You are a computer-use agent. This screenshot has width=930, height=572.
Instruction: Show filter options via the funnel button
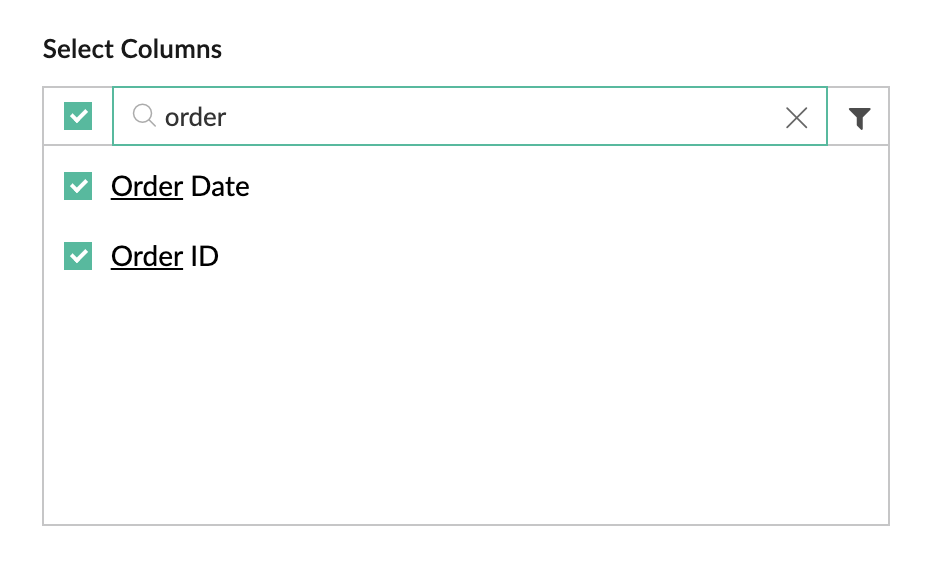point(859,118)
